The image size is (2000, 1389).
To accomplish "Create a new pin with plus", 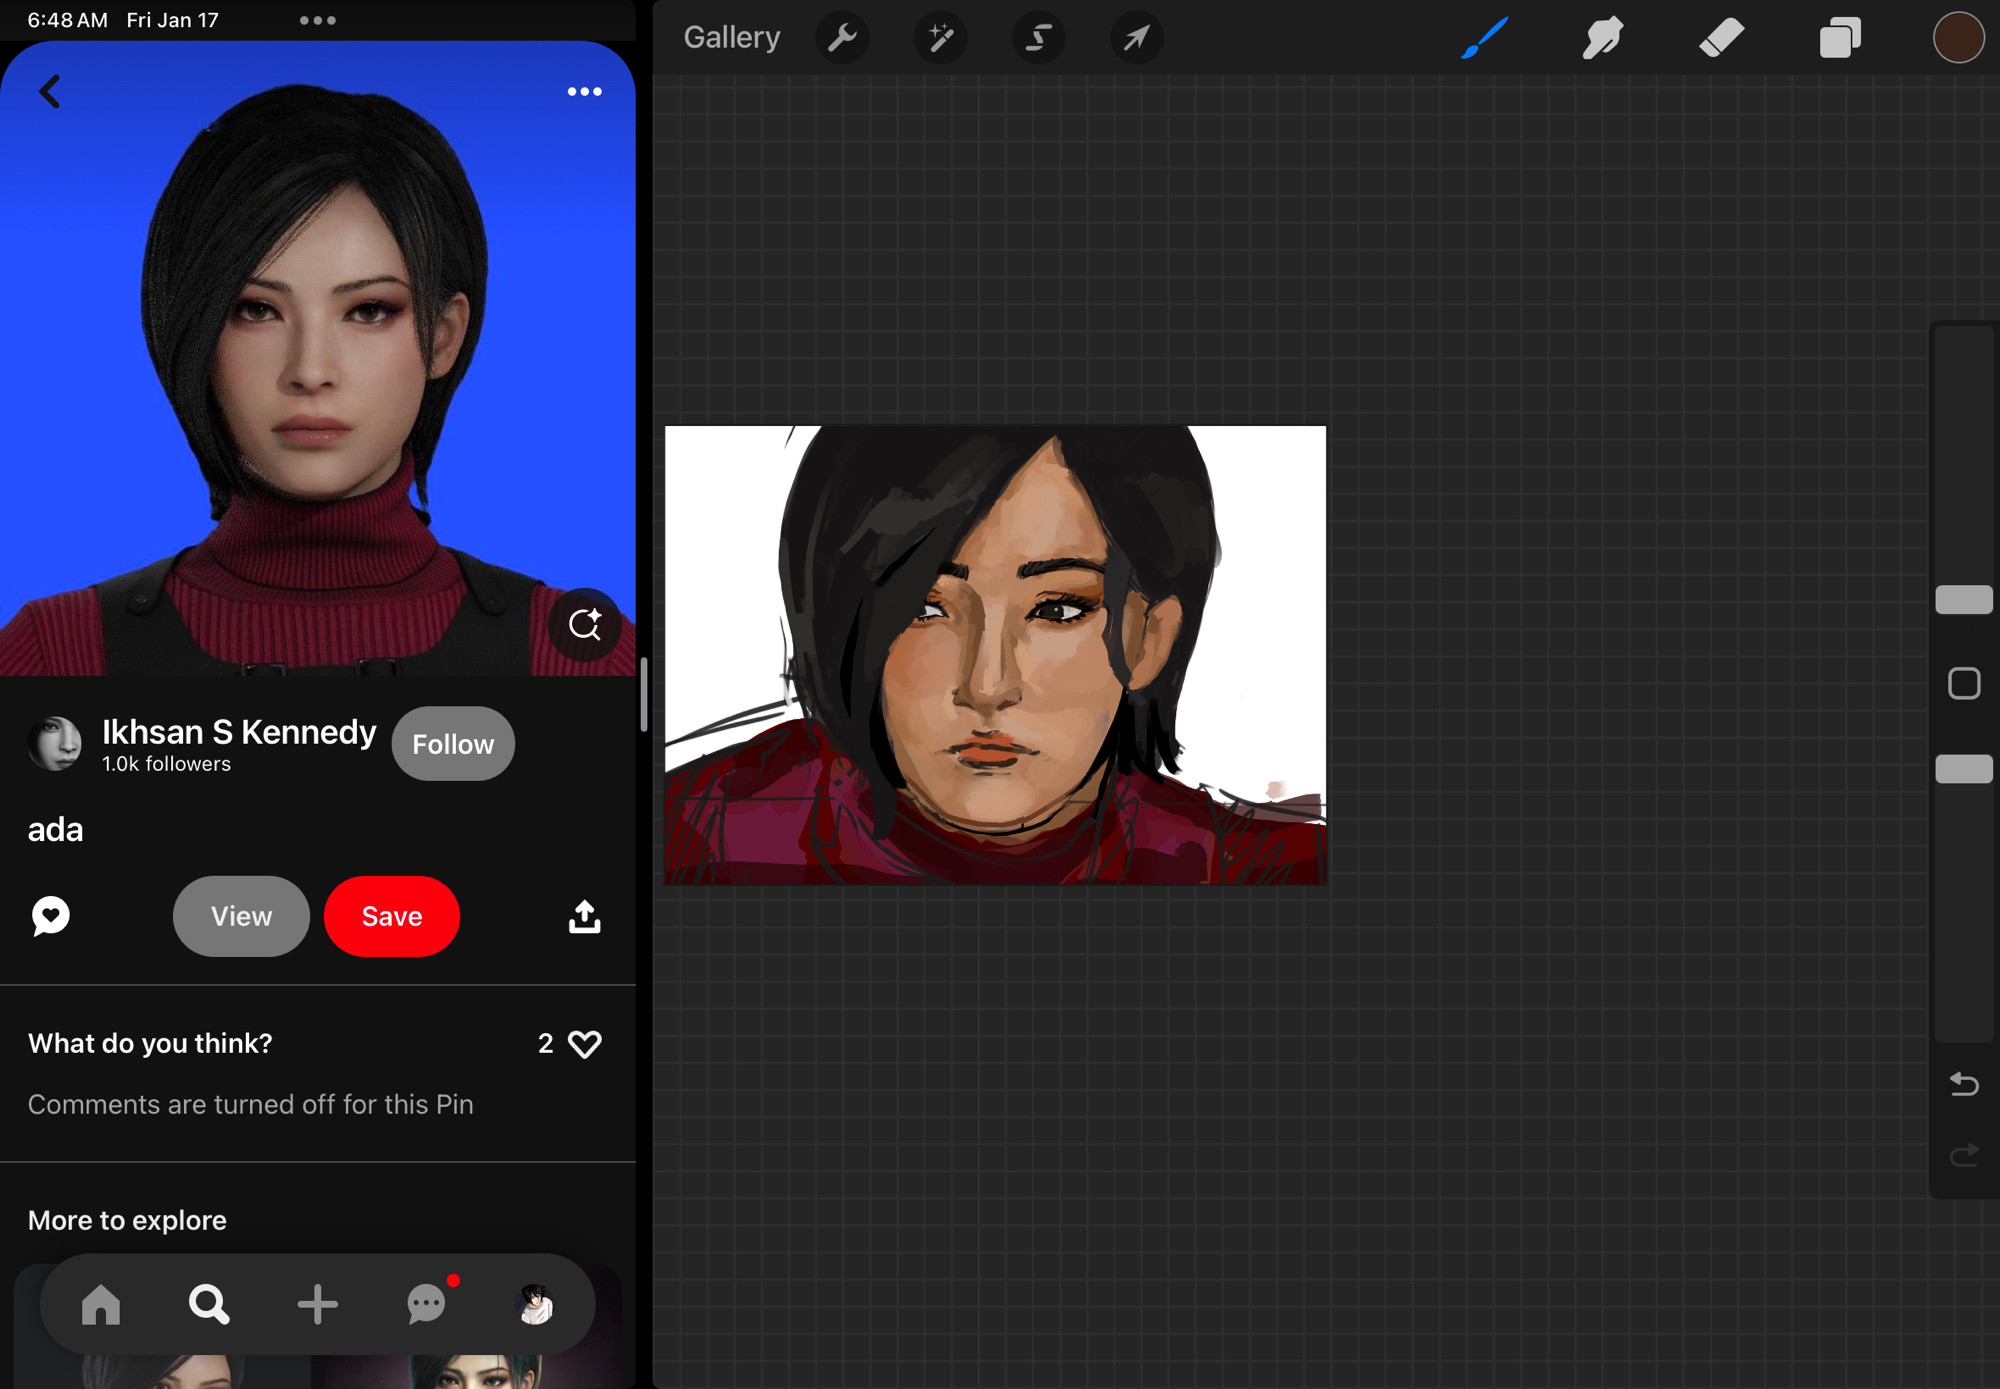I will [317, 1305].
